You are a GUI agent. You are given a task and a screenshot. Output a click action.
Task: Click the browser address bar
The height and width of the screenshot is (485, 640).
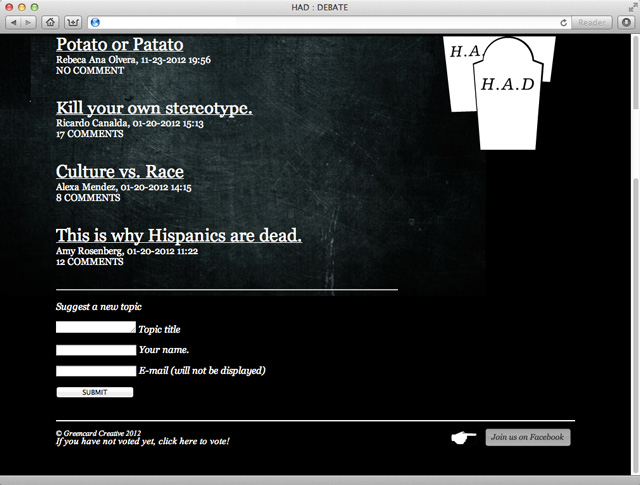327,22
